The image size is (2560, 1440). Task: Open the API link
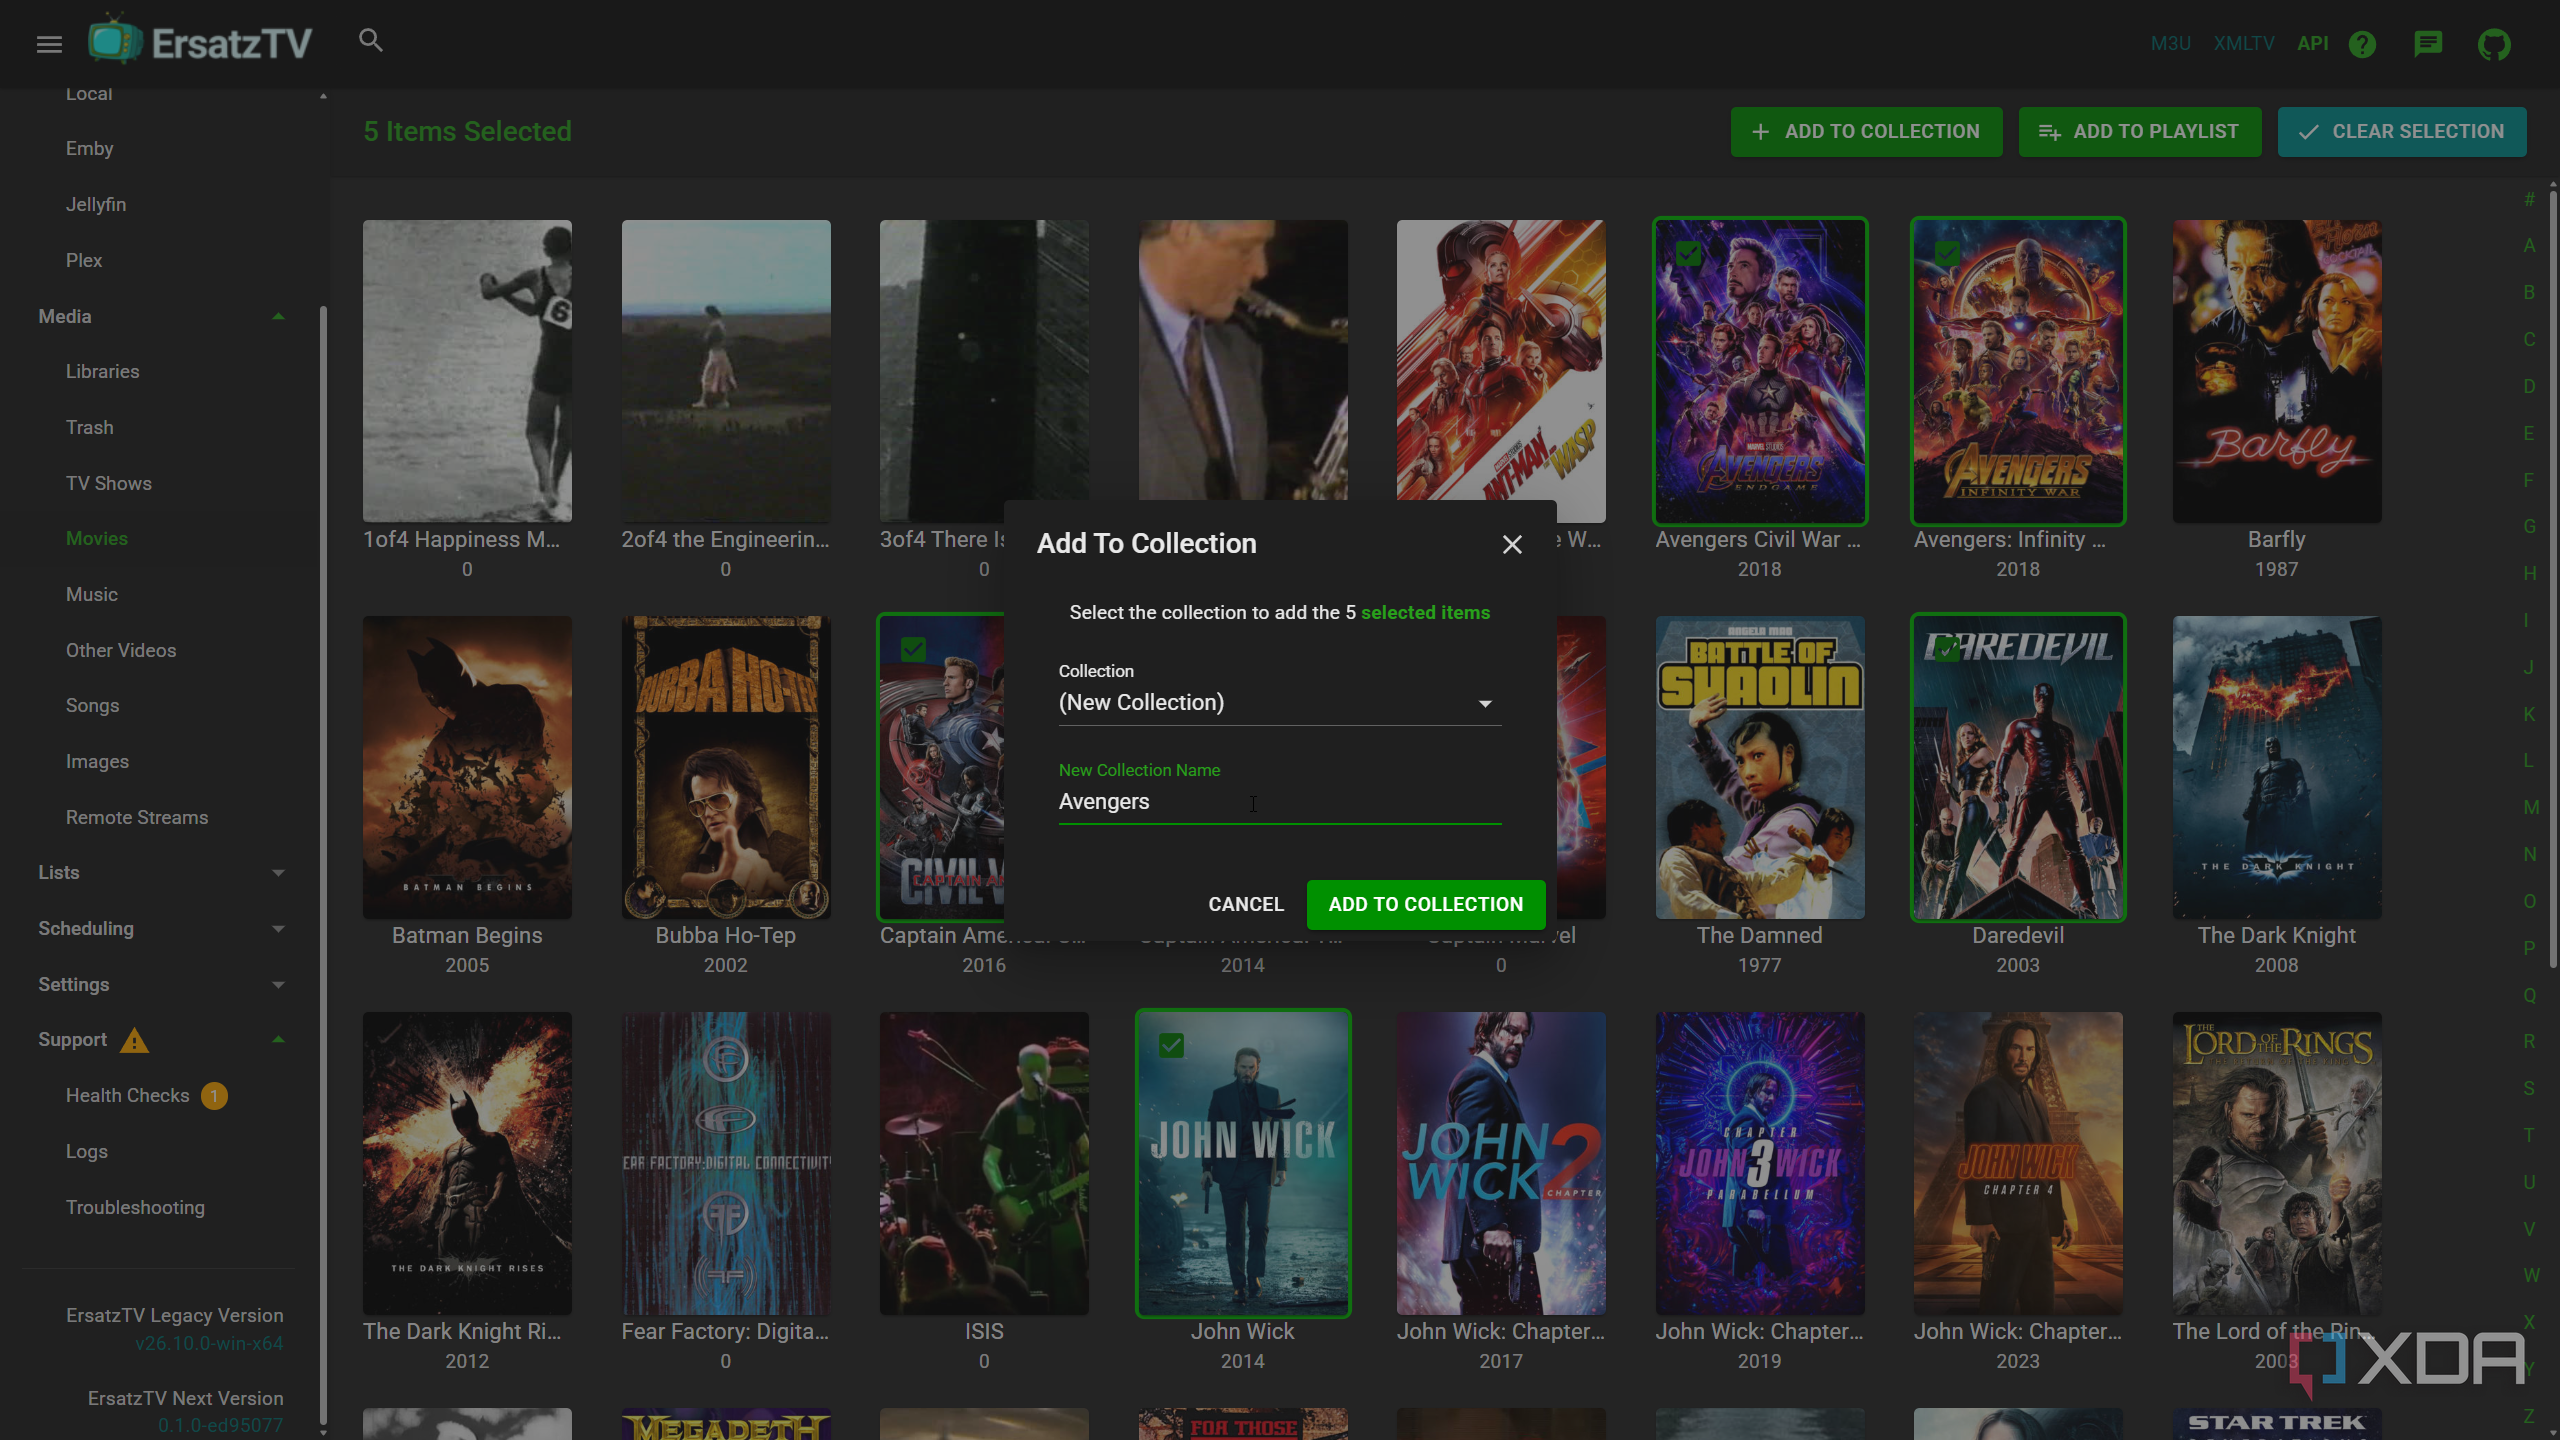2313,44
